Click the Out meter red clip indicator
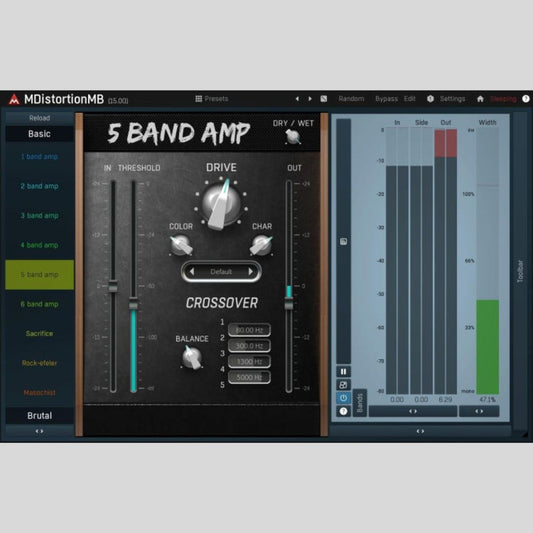The width and height of the screenshot is (533, 533). (x=446, y=143)
